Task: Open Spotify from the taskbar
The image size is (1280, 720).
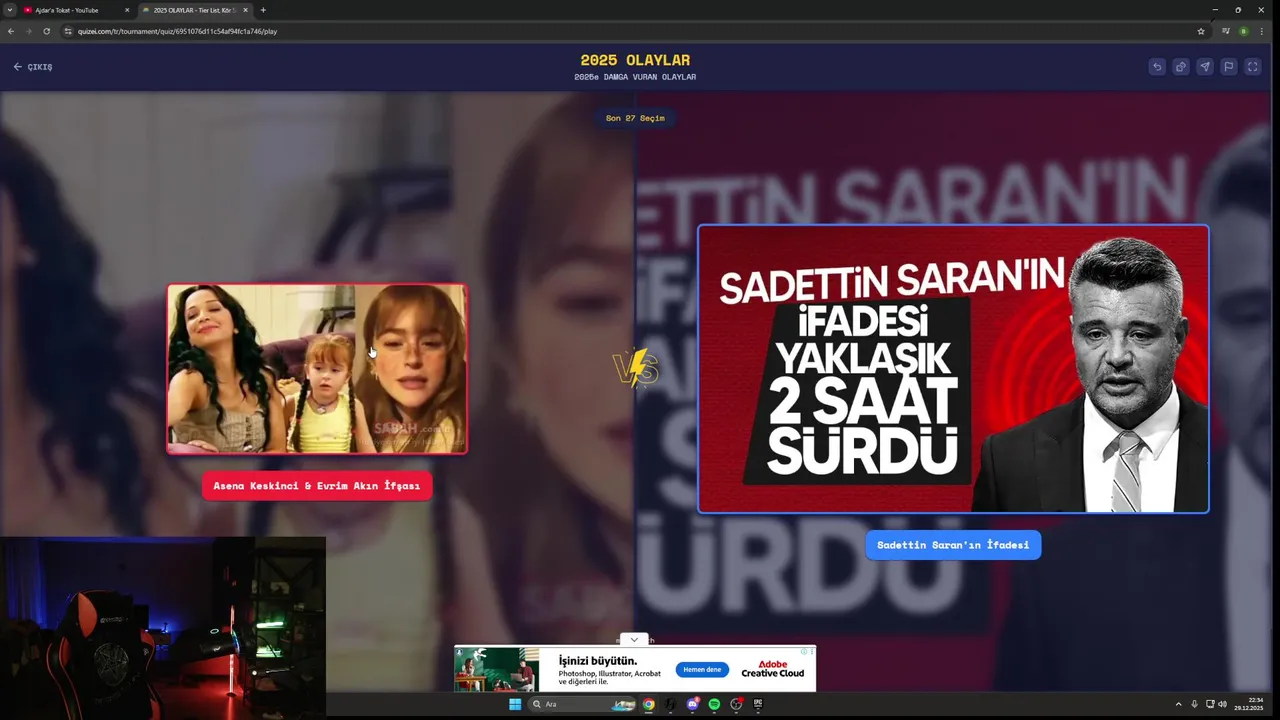Action: [714, 704]
